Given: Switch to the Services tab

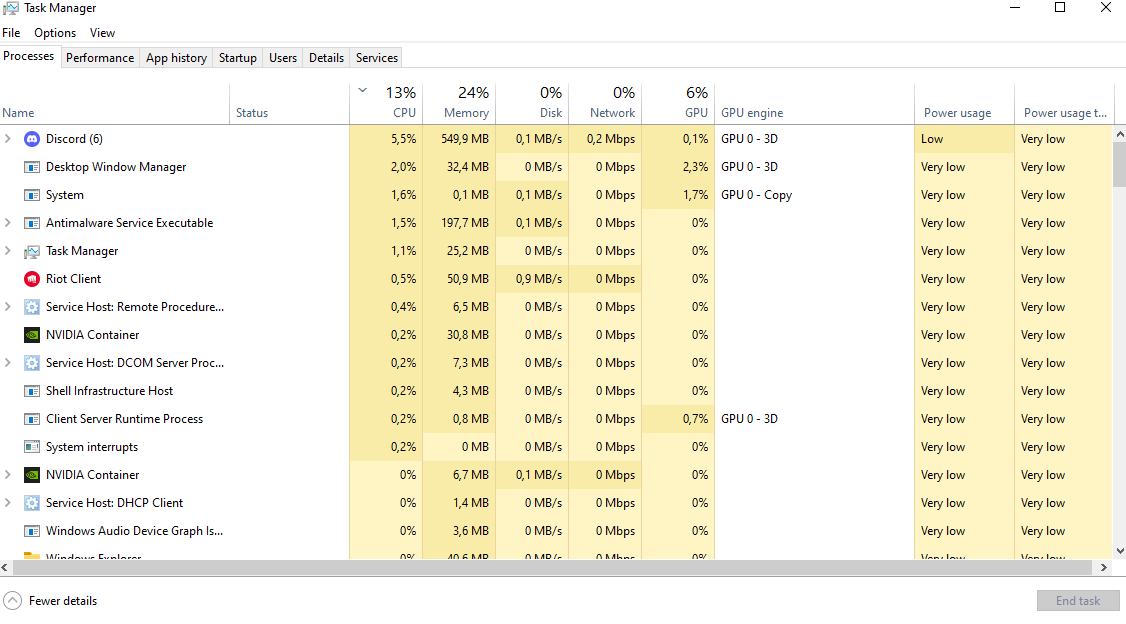Looking at the screenshot, I should point(377,57).
